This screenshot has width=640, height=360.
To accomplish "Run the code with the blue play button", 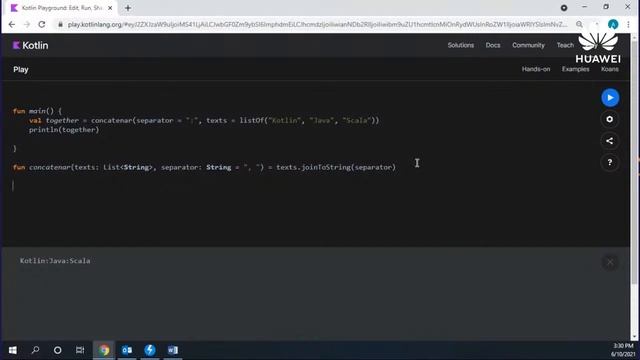I will tap(610, 98).
